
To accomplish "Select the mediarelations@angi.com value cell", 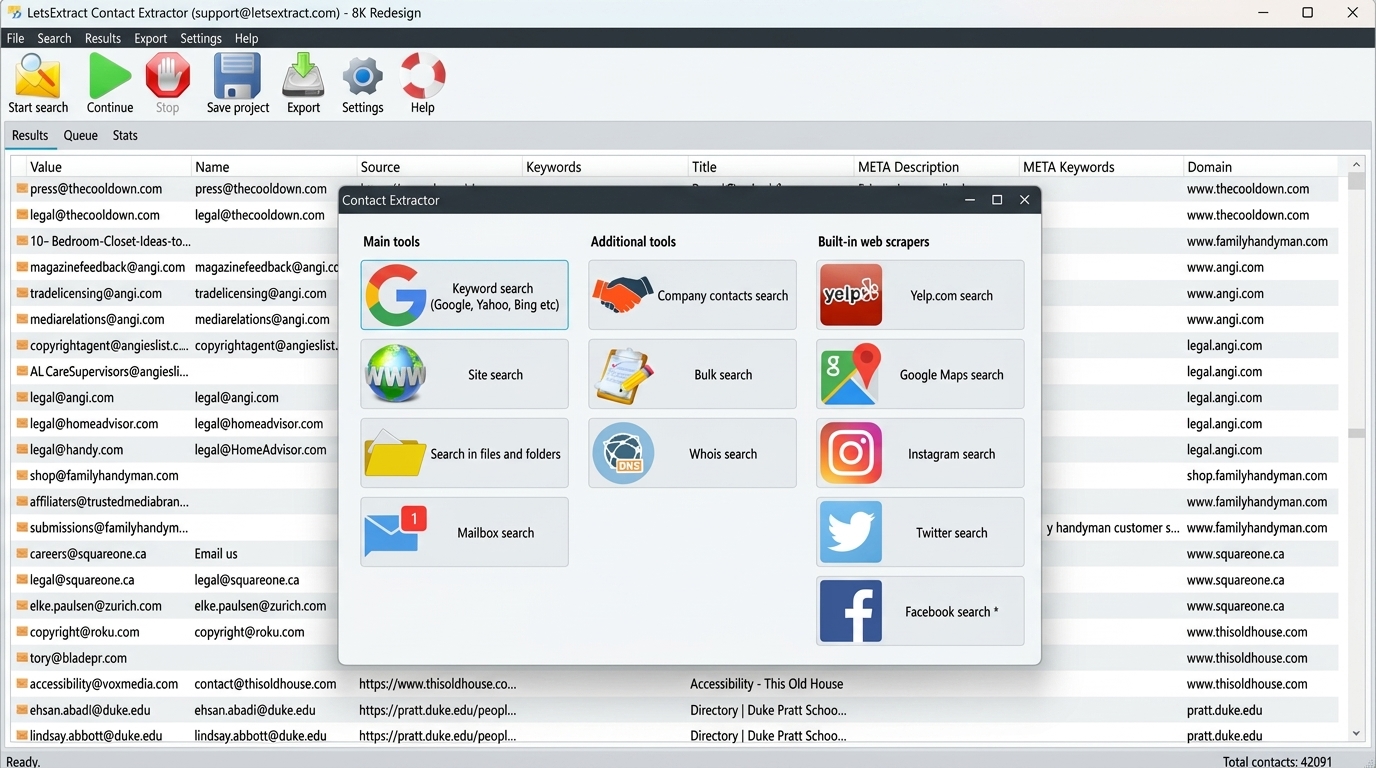I will pos(97,319).
